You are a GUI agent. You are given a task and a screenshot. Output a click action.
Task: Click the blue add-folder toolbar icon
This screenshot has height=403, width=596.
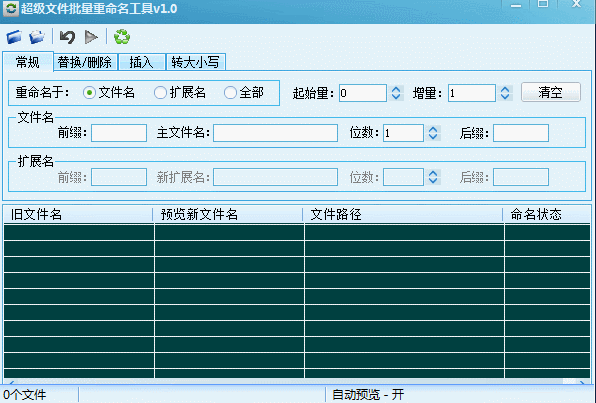[x=14, y=37]
